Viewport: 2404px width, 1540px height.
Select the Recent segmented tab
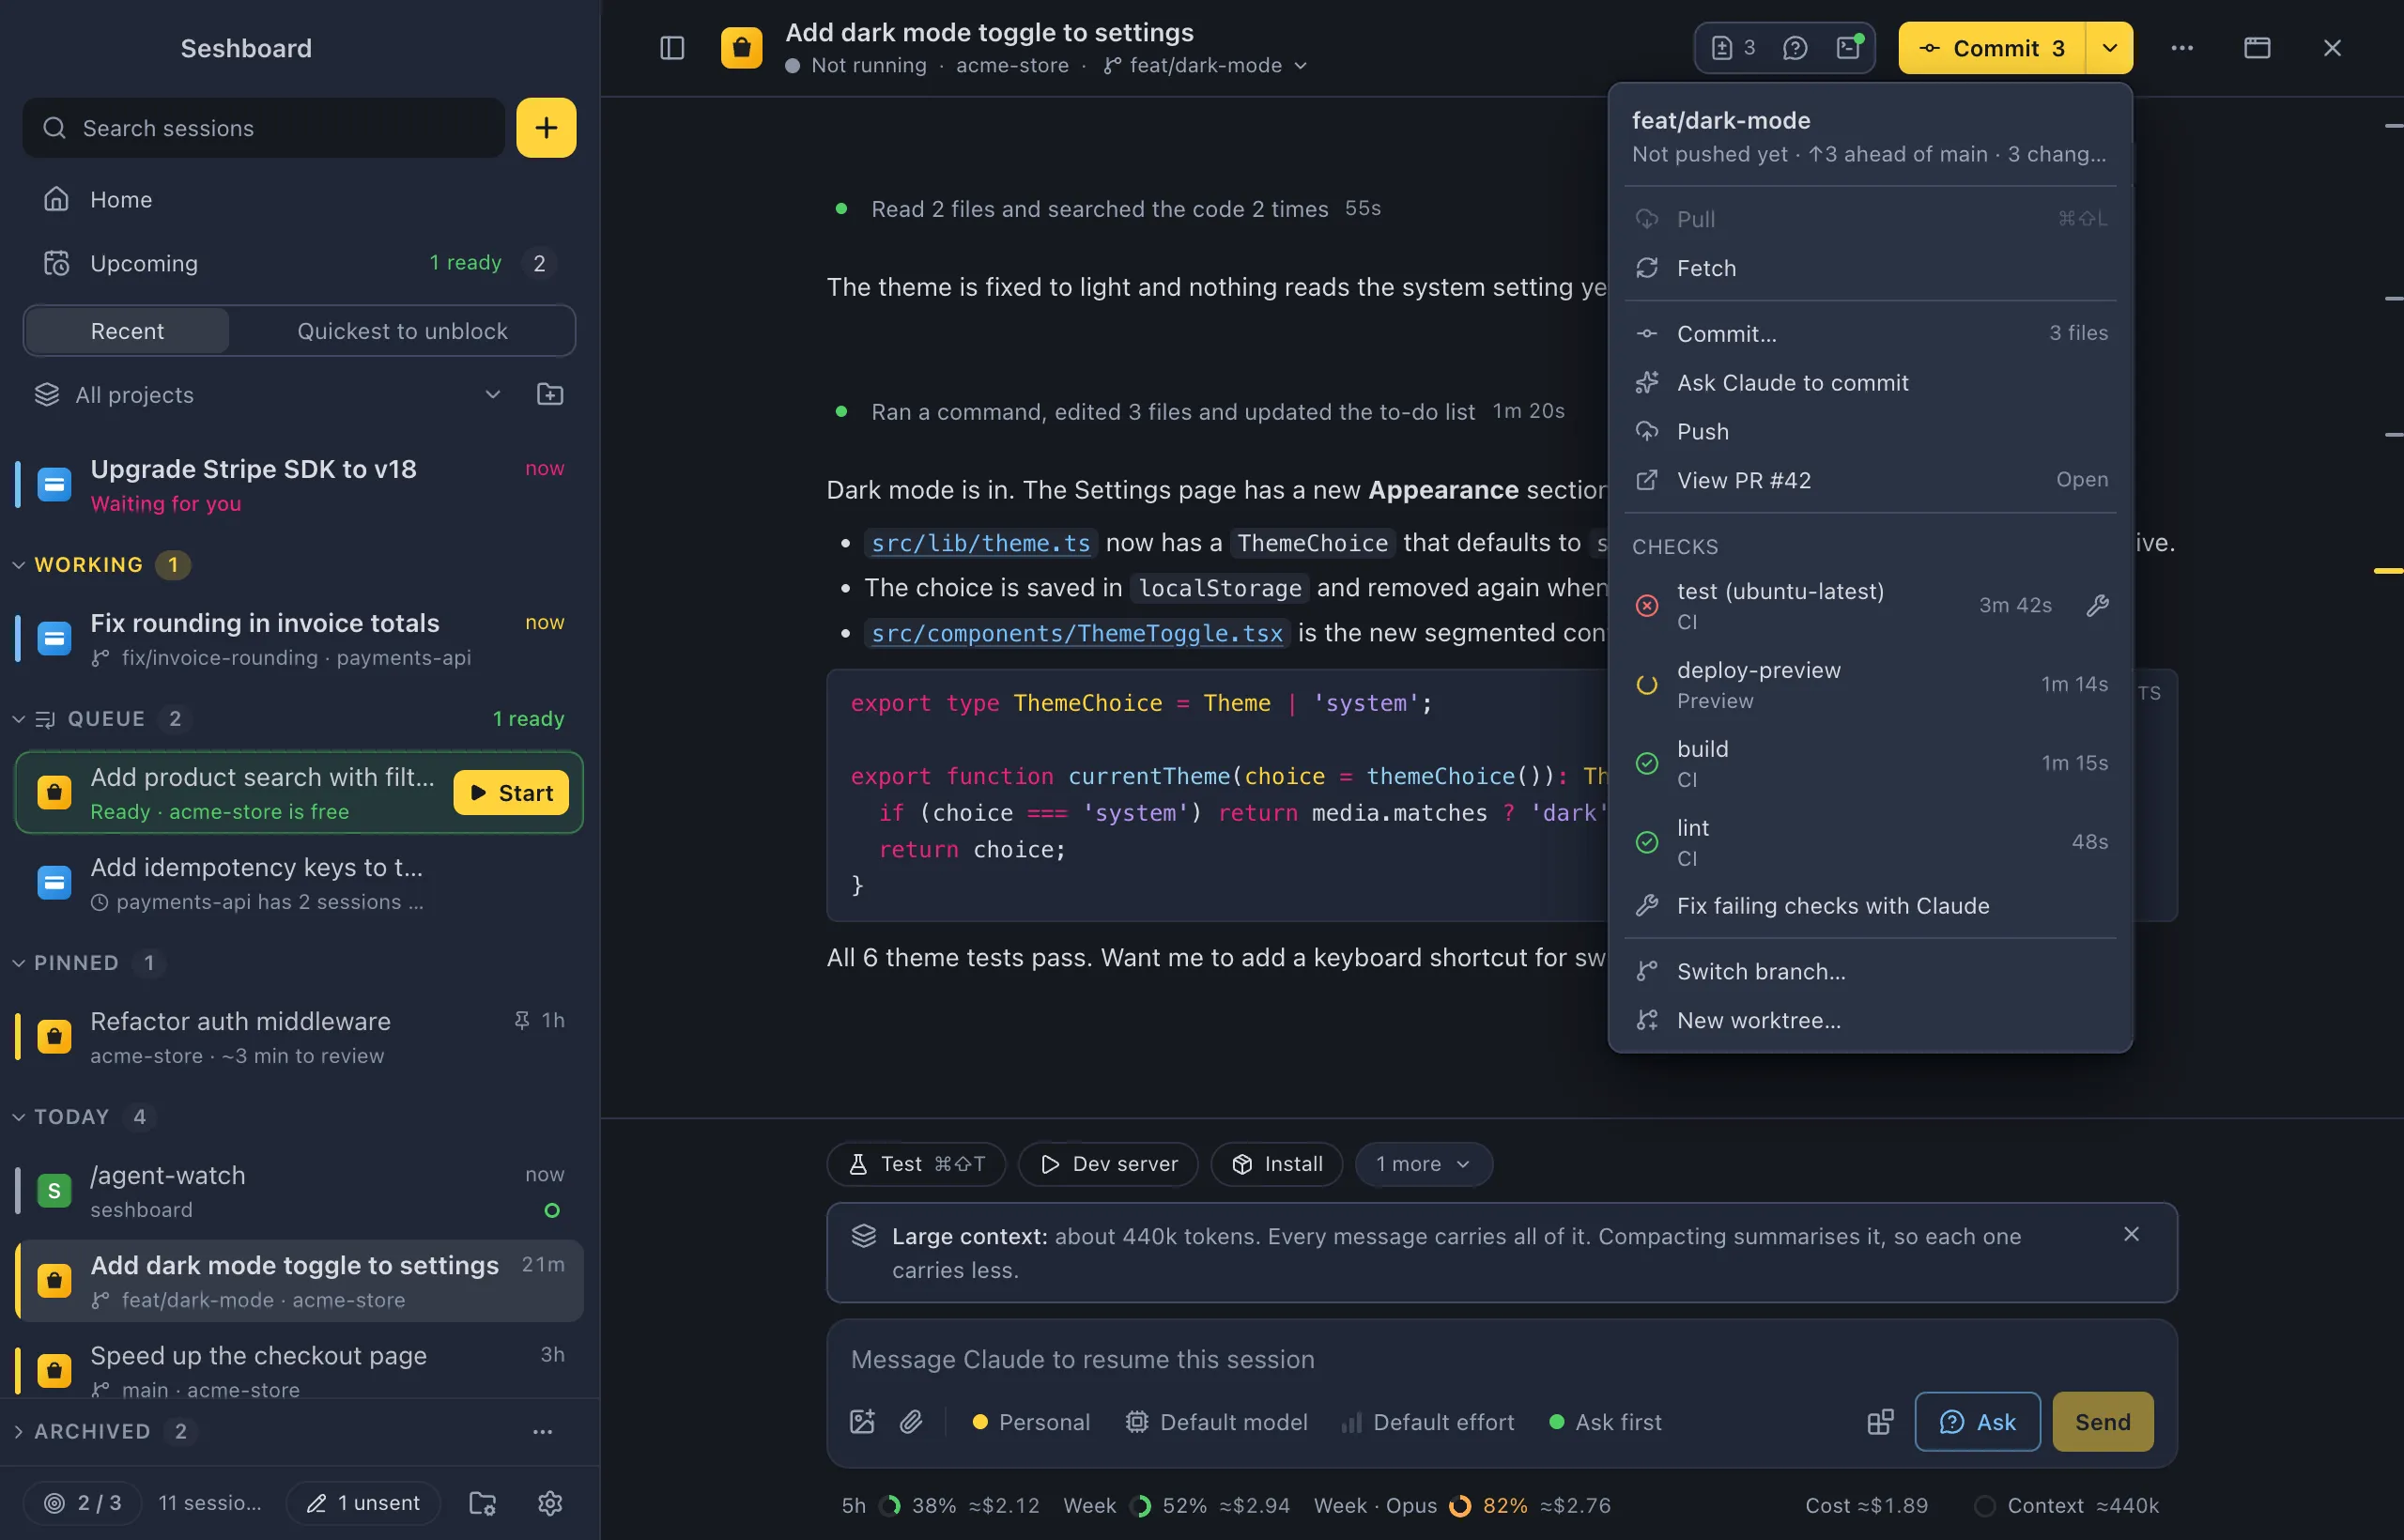point(127,331)
